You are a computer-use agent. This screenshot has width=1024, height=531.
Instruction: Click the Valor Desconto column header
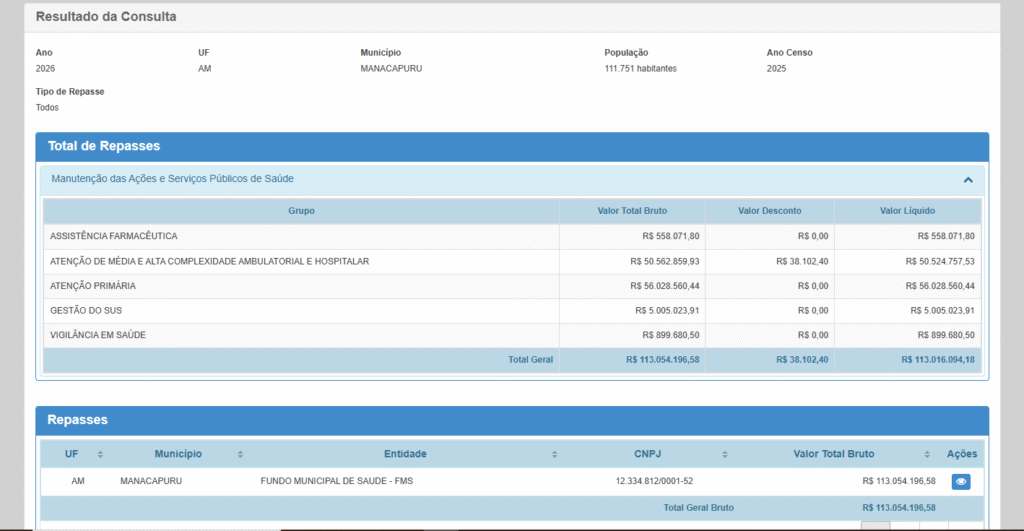(769, 211)
